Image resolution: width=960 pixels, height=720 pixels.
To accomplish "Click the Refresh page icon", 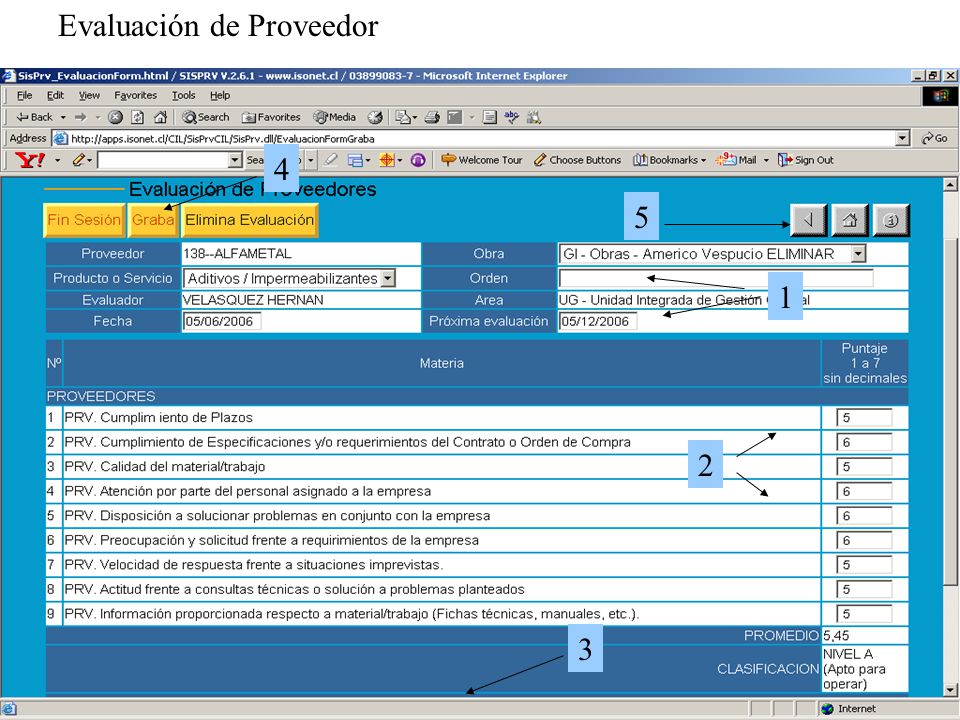I will (138, 117).
